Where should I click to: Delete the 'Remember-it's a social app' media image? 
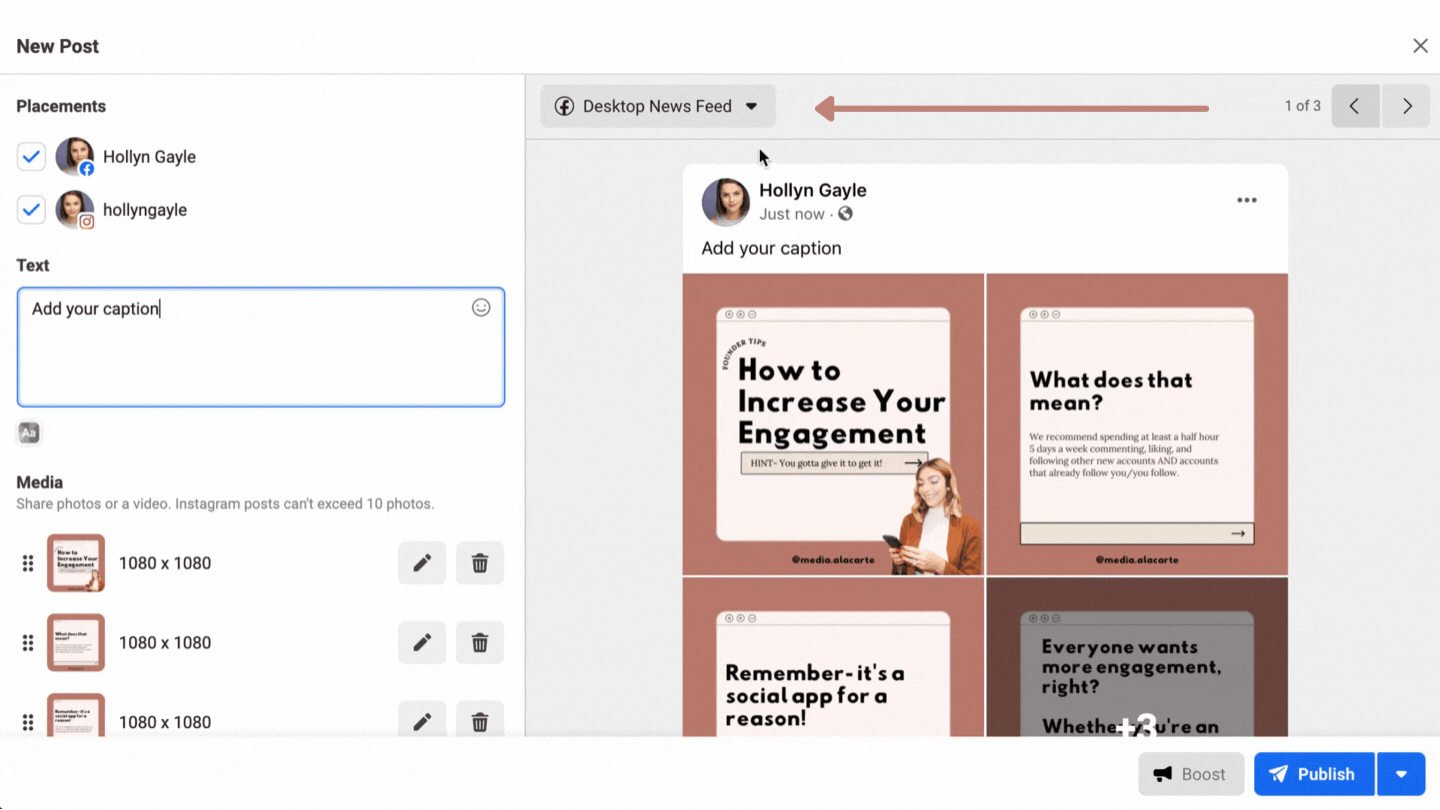(x=480, y=721)
